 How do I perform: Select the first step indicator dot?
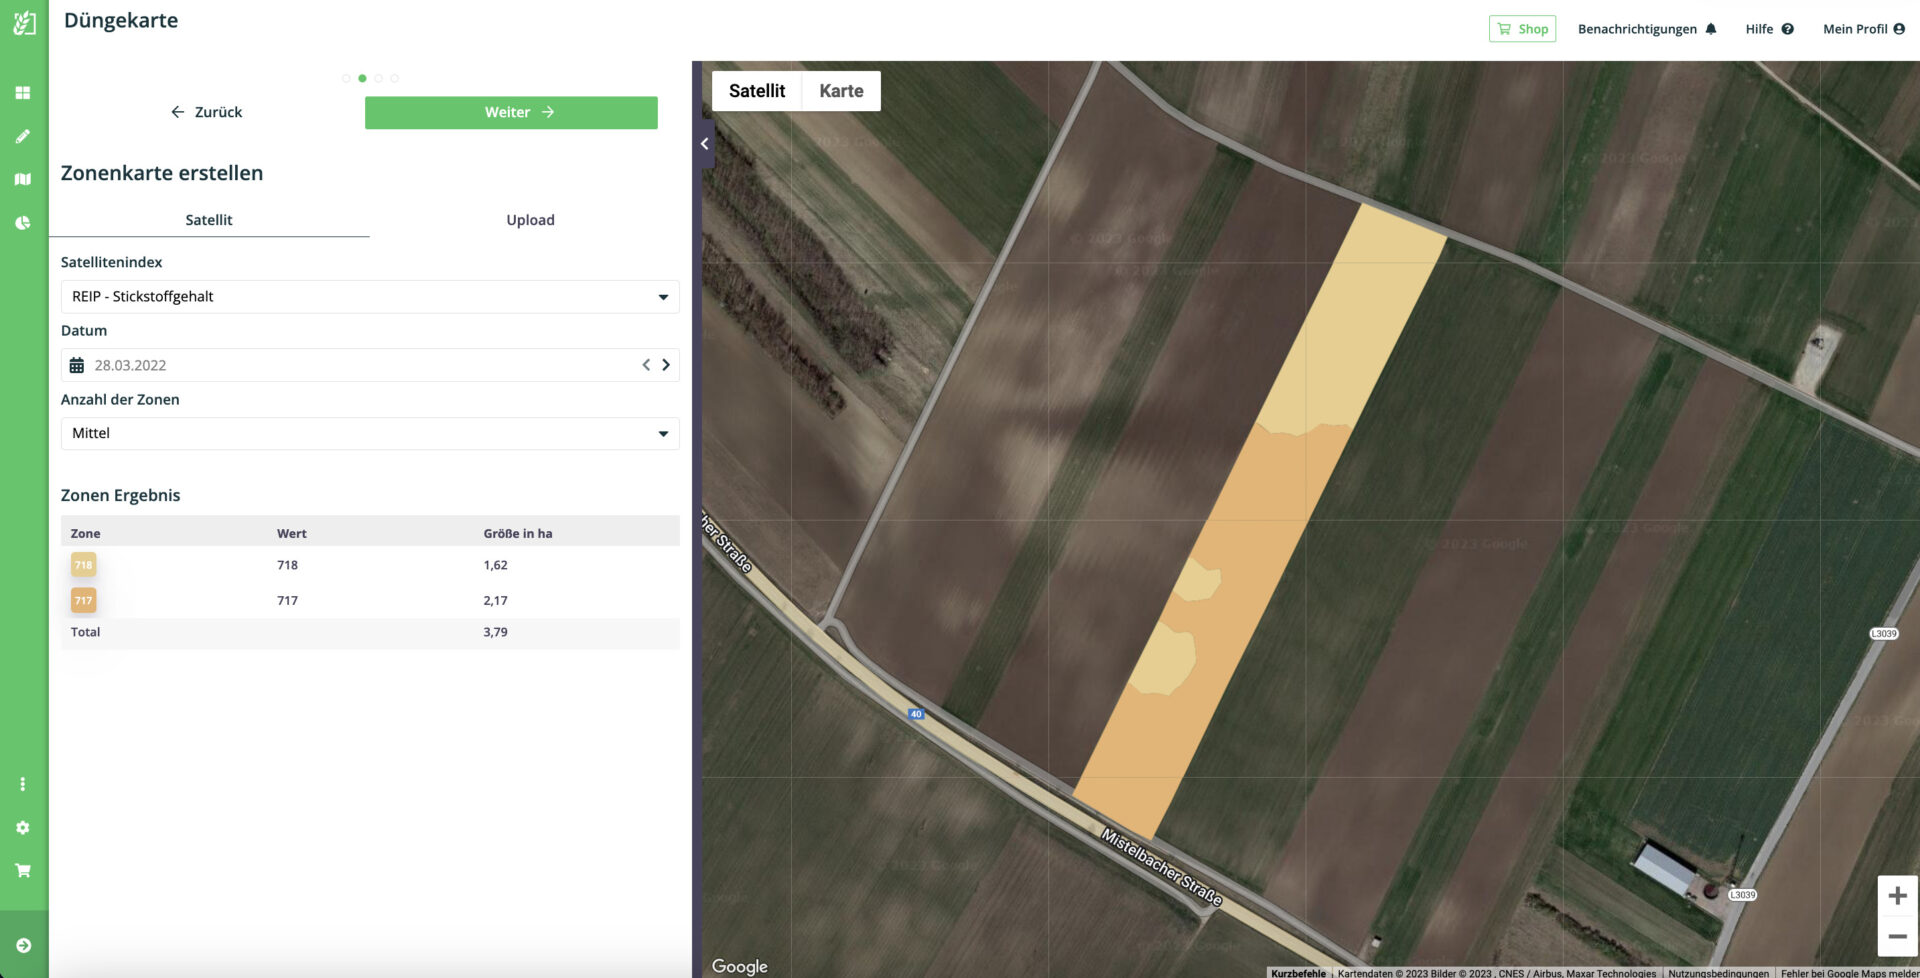coord(346,78)
